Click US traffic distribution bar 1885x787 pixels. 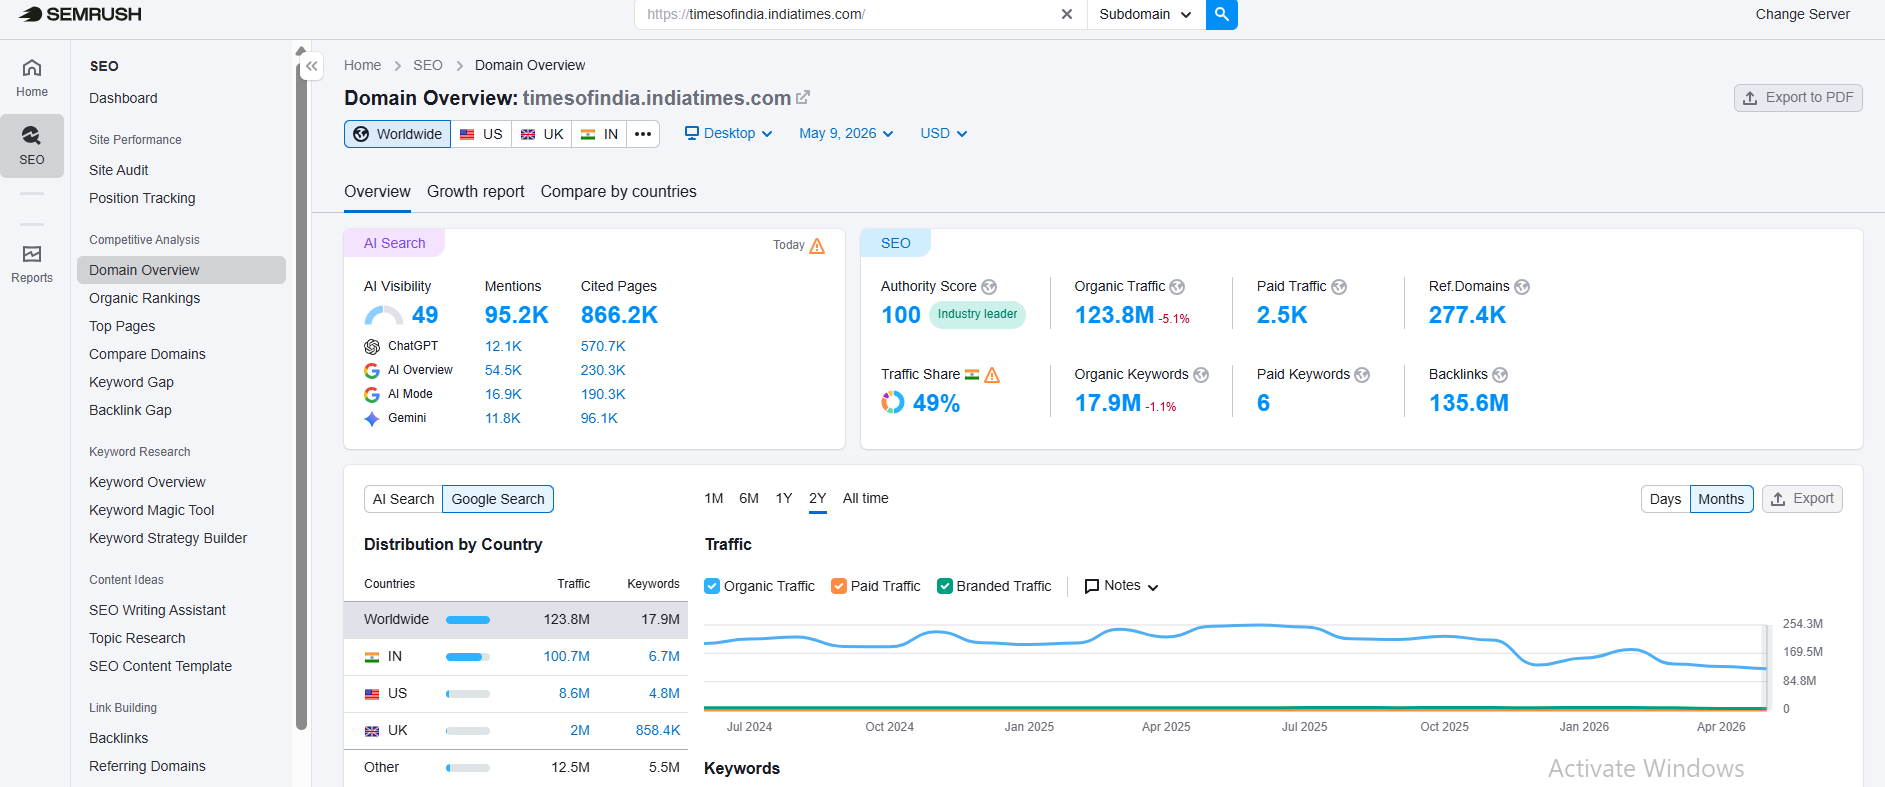(468, 694)
